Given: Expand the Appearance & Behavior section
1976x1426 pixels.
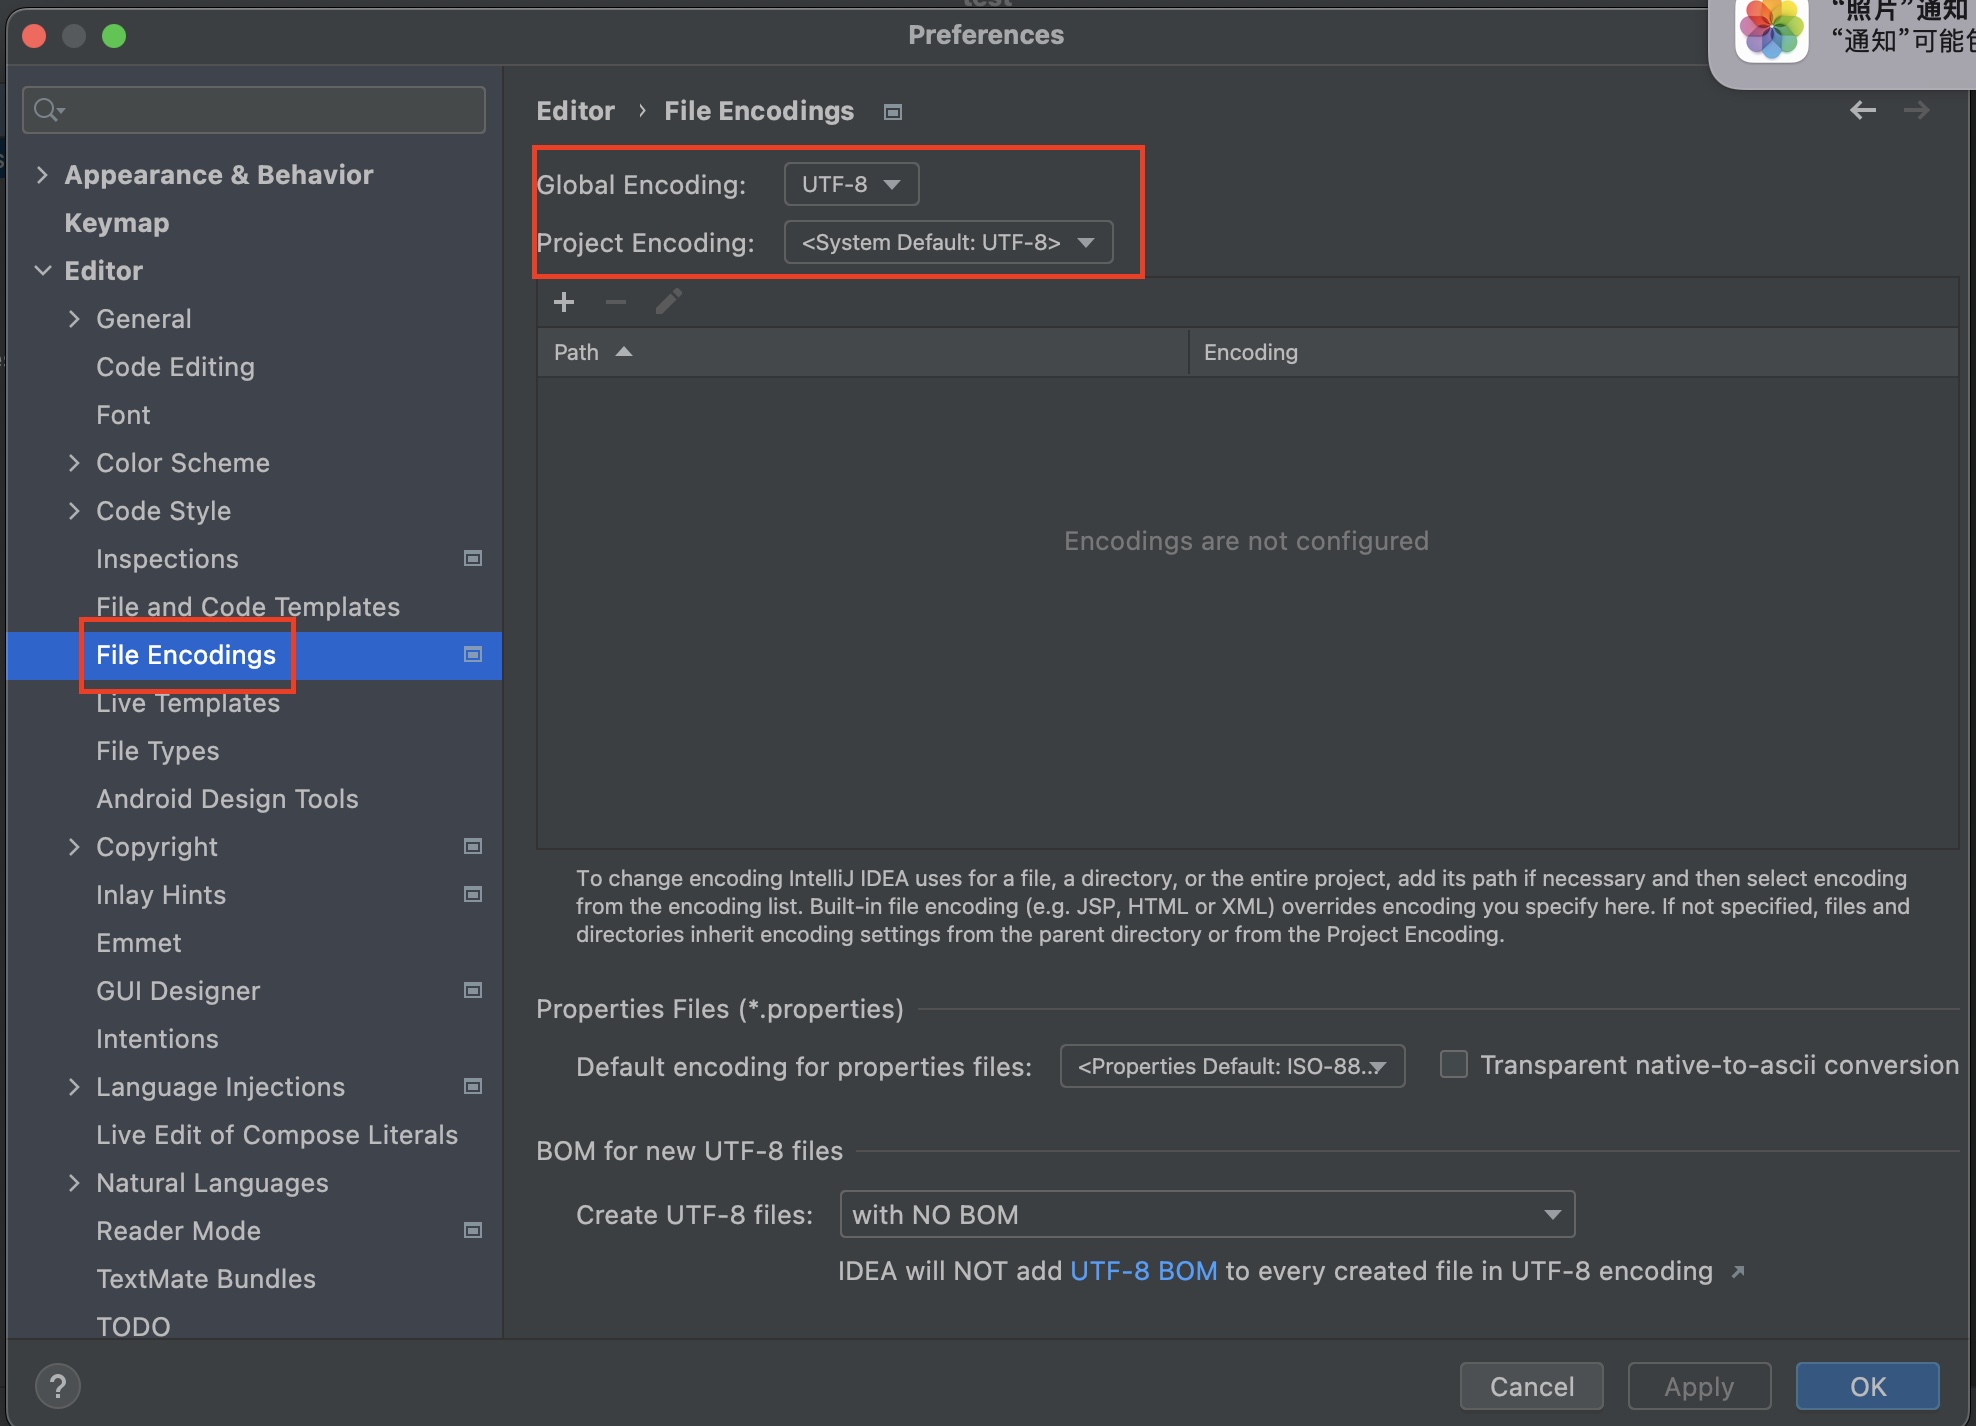Looking at the screenshot, I should [x=42, y=175].
